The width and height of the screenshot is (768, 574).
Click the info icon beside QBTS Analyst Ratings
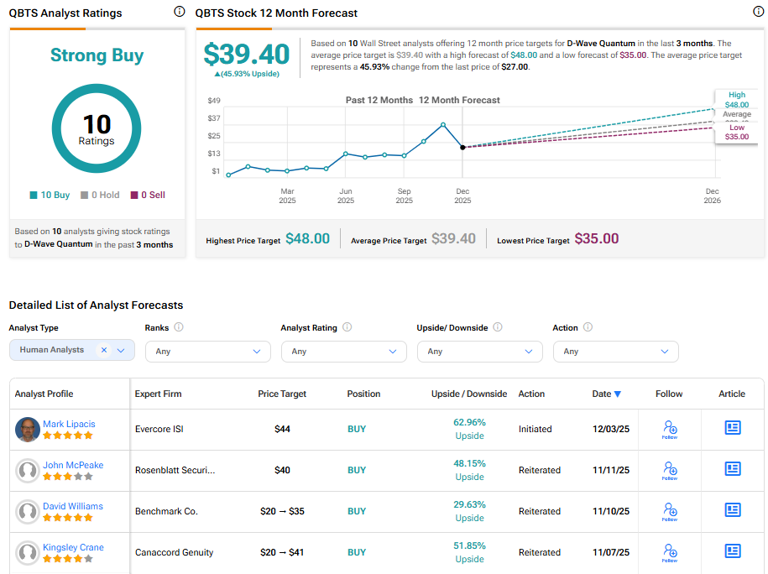click(x=179, y=12)
